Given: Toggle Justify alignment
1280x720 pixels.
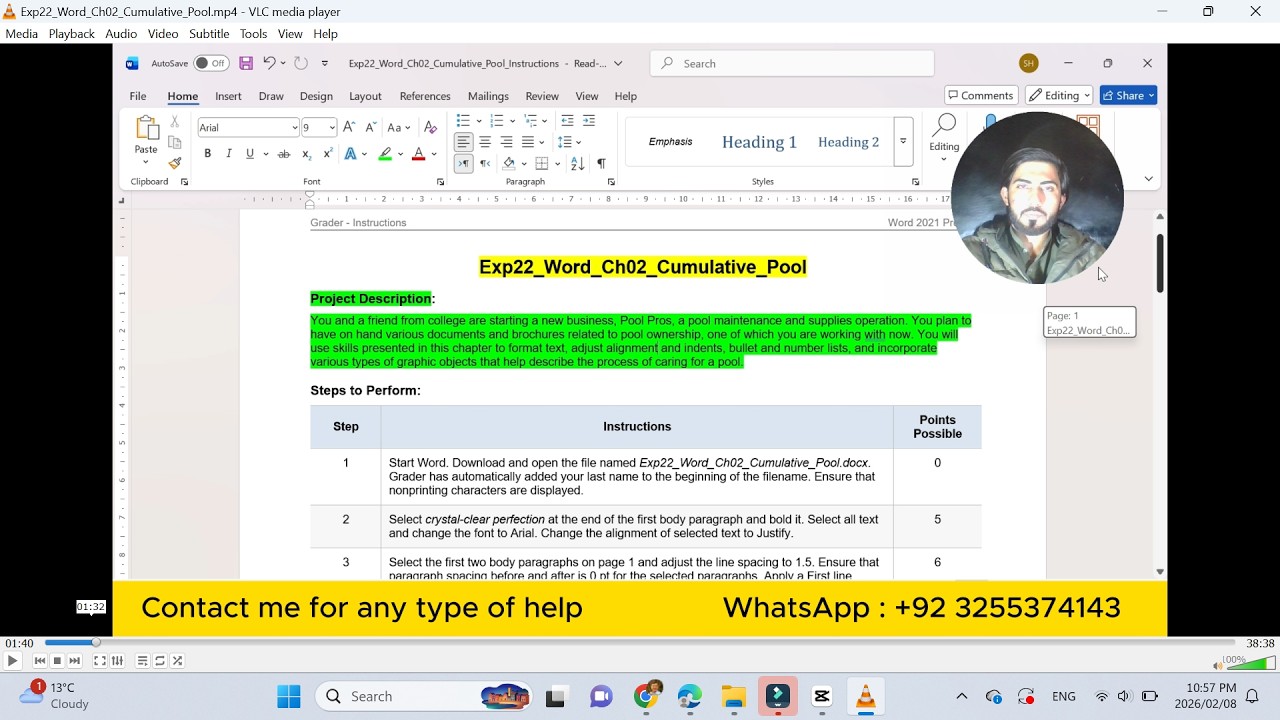Looking at the screenshot, I should tap(528, 142).
